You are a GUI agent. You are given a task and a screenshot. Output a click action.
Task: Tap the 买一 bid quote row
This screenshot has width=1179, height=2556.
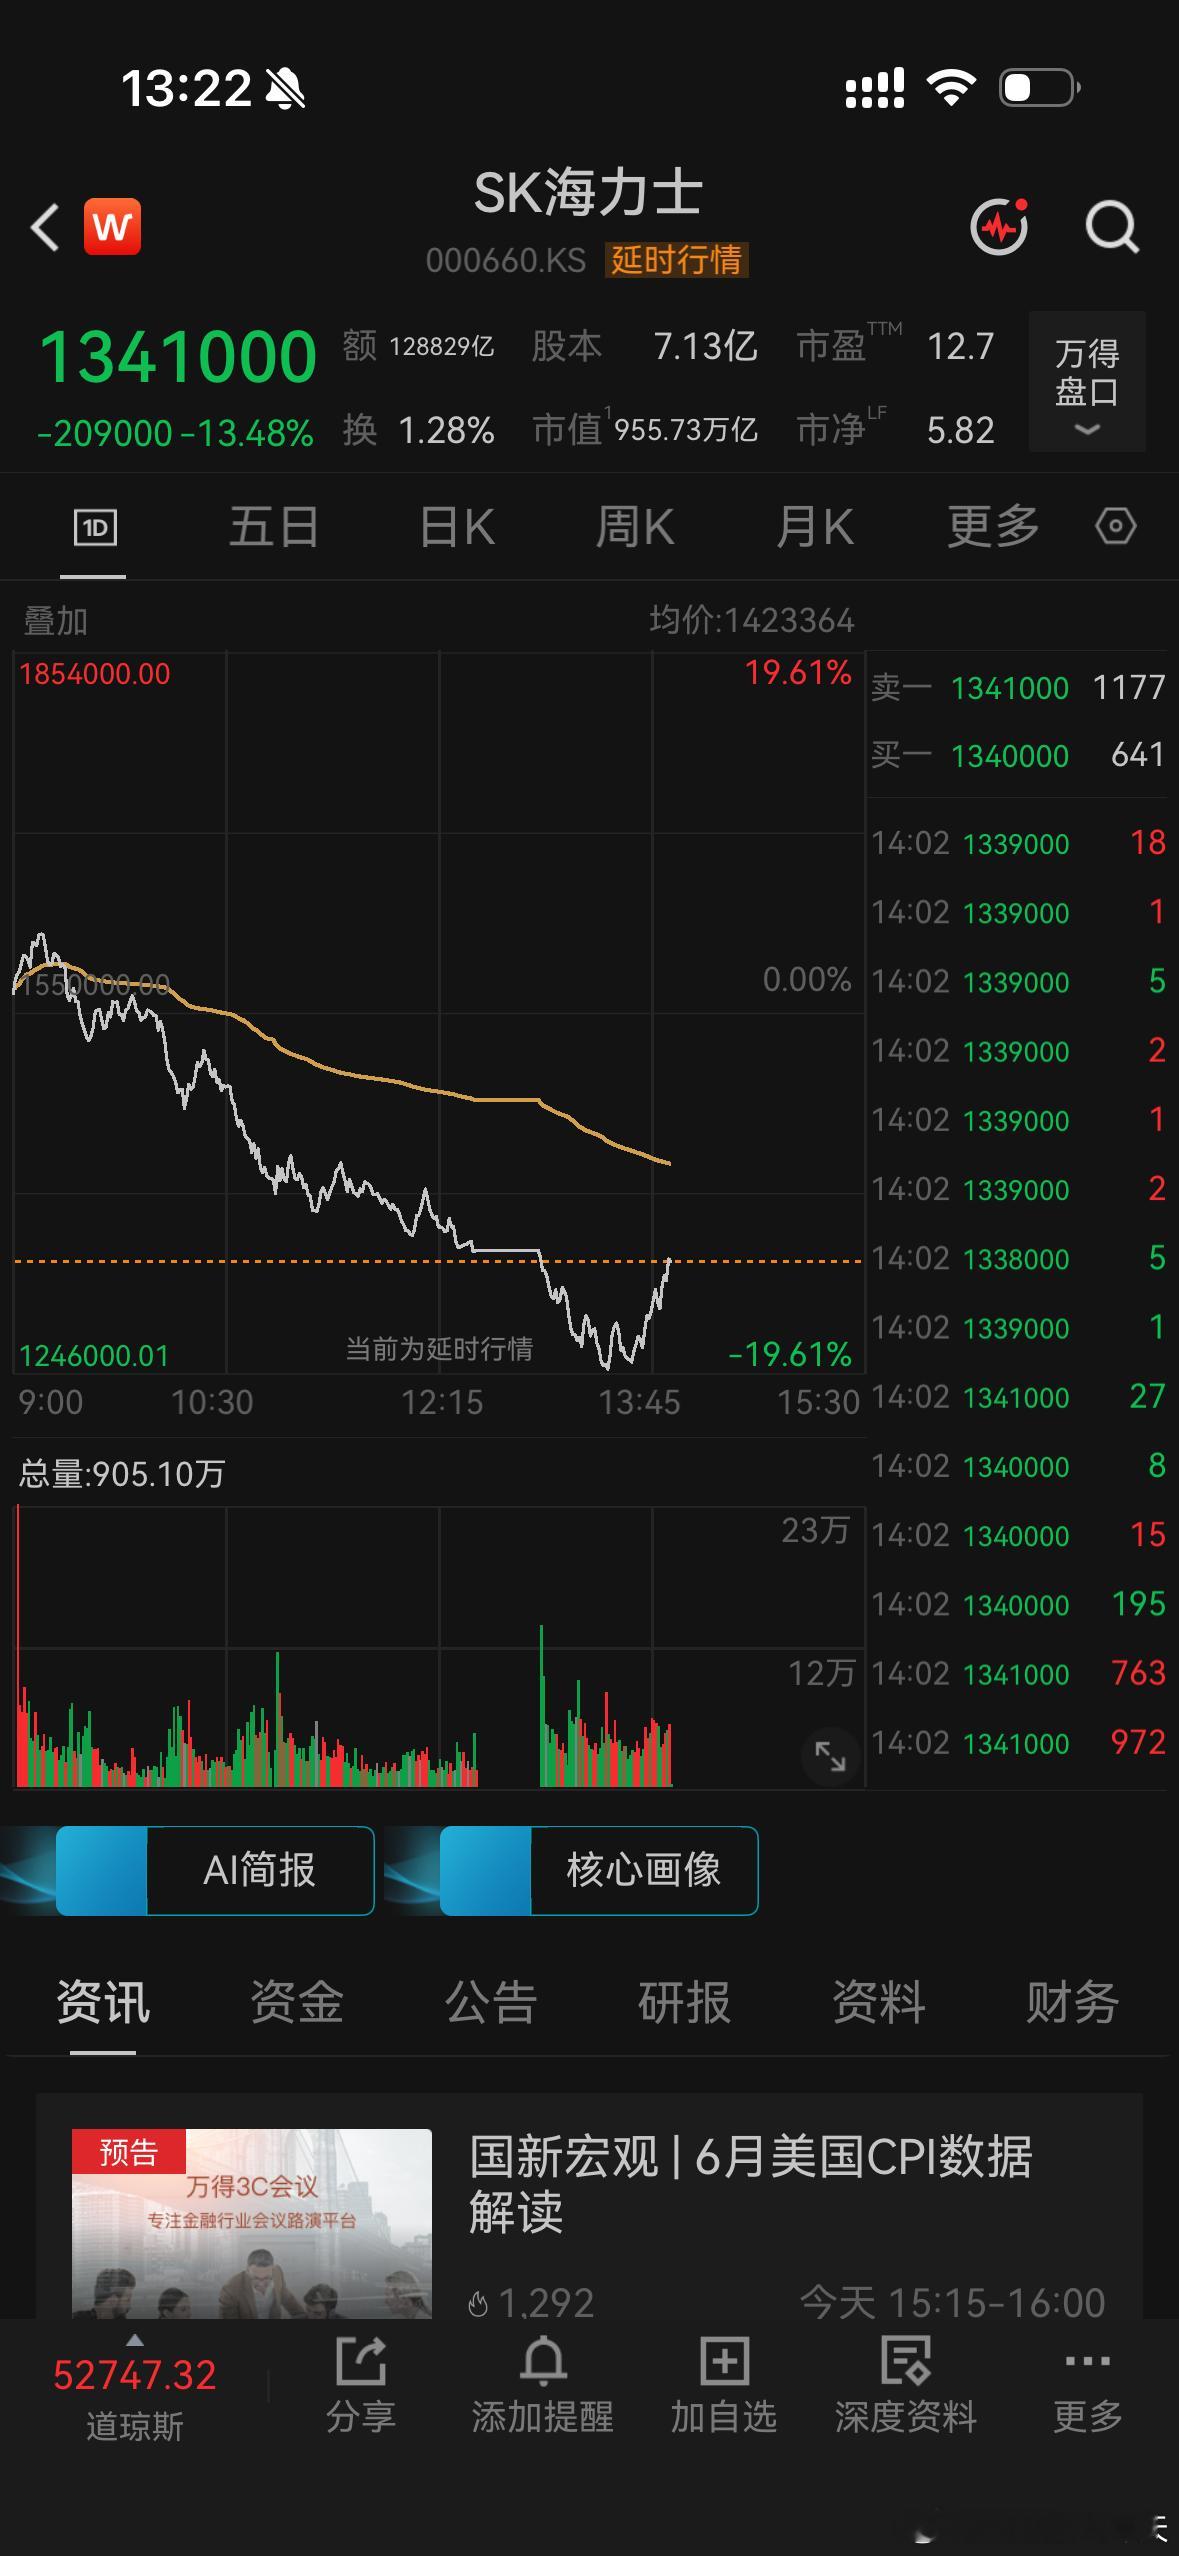(1018, 755)
